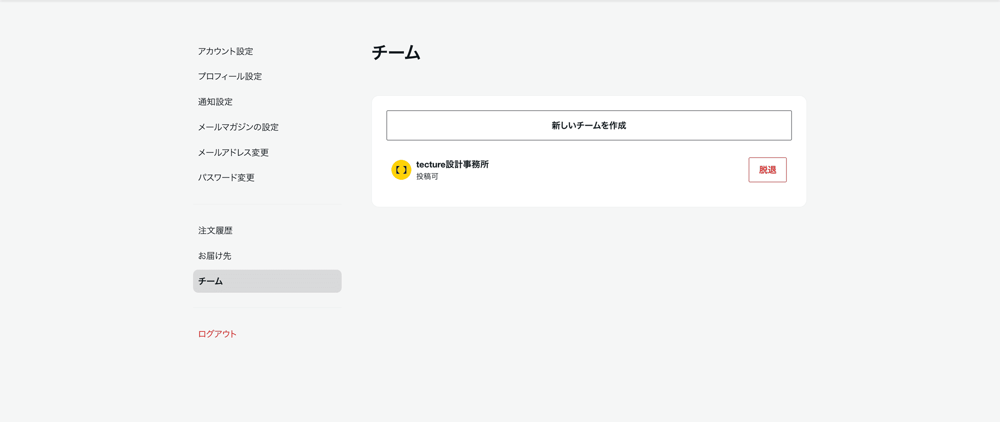Open メールアドレス変更 settings

coord(233,152)
